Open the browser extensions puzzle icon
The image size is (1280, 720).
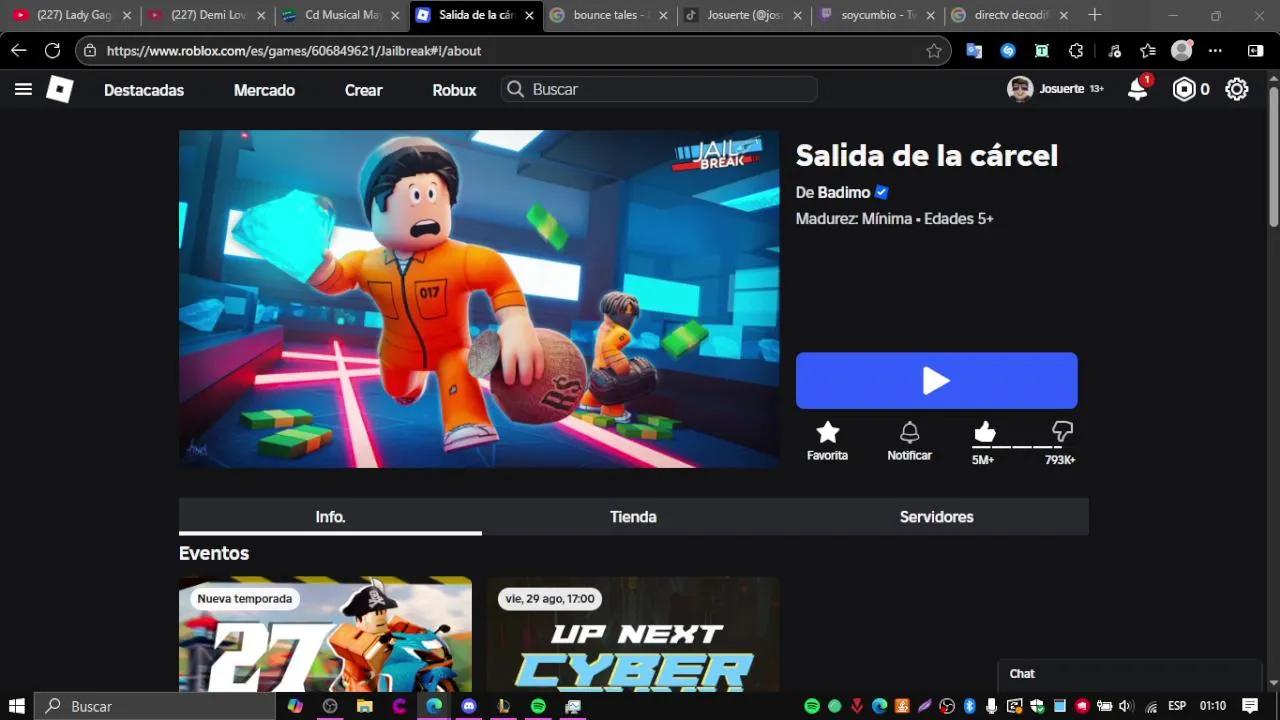[1076, 51]
